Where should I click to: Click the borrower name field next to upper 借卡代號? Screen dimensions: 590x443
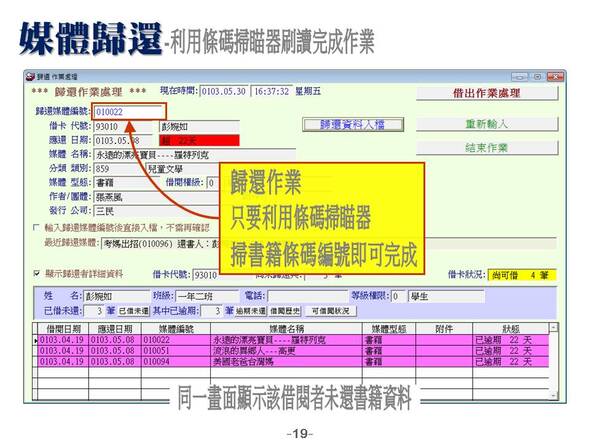pos(199,126)
